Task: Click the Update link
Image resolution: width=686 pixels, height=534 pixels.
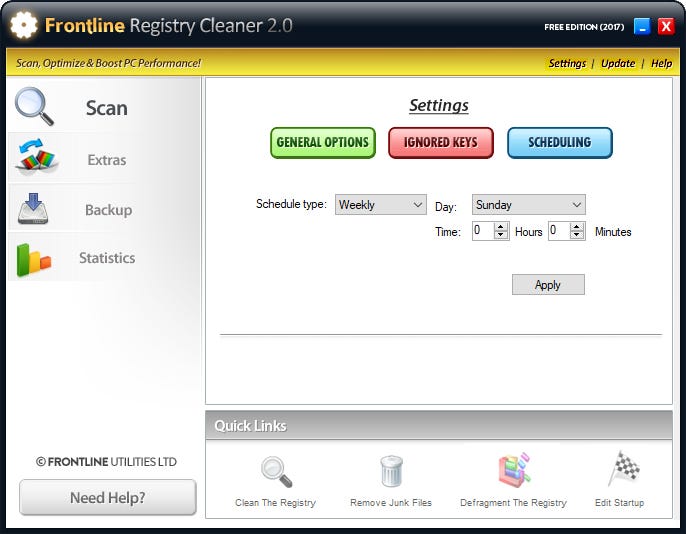Action: click(618, 63)
